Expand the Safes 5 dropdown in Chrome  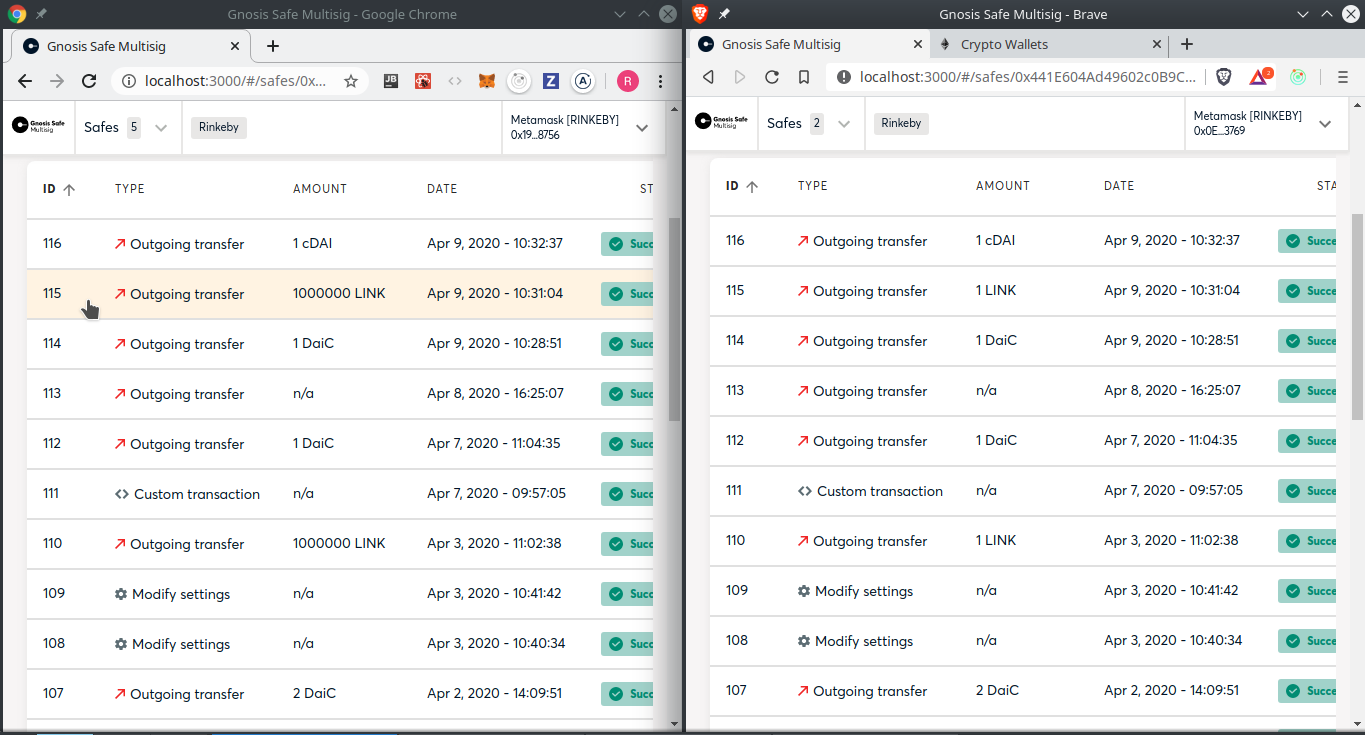point(161,127)
